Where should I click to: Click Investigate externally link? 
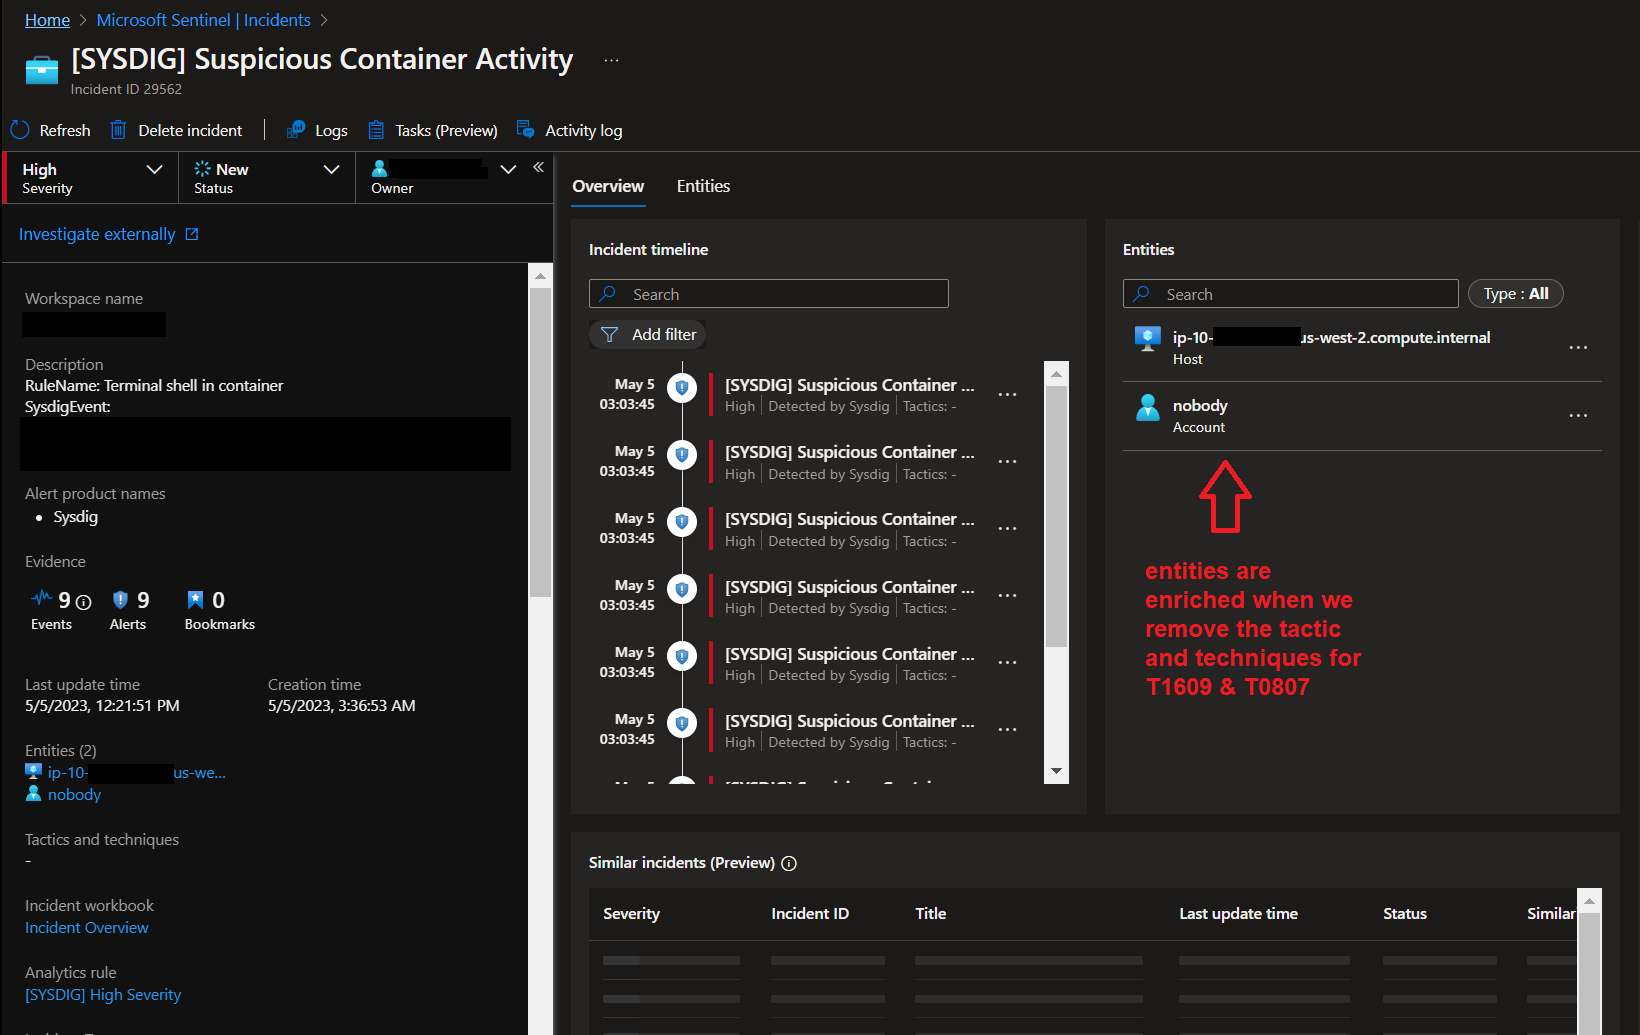[97, 233]
